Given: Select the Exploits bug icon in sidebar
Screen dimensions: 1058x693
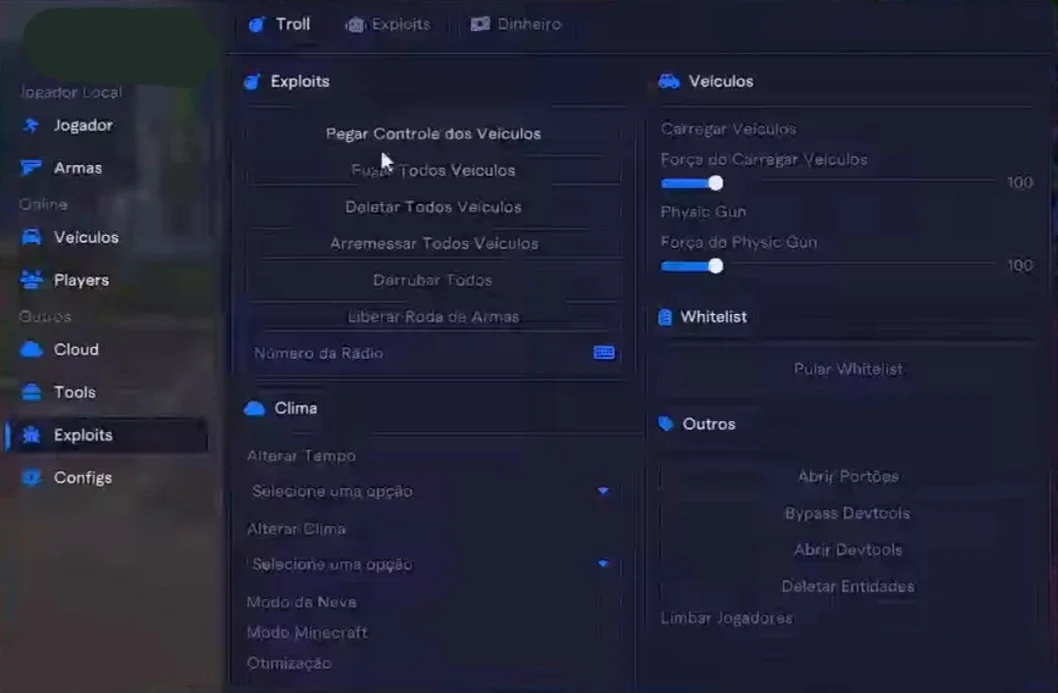Looking at the screenshot, I should pyautogui.click(x=32, y=435).
